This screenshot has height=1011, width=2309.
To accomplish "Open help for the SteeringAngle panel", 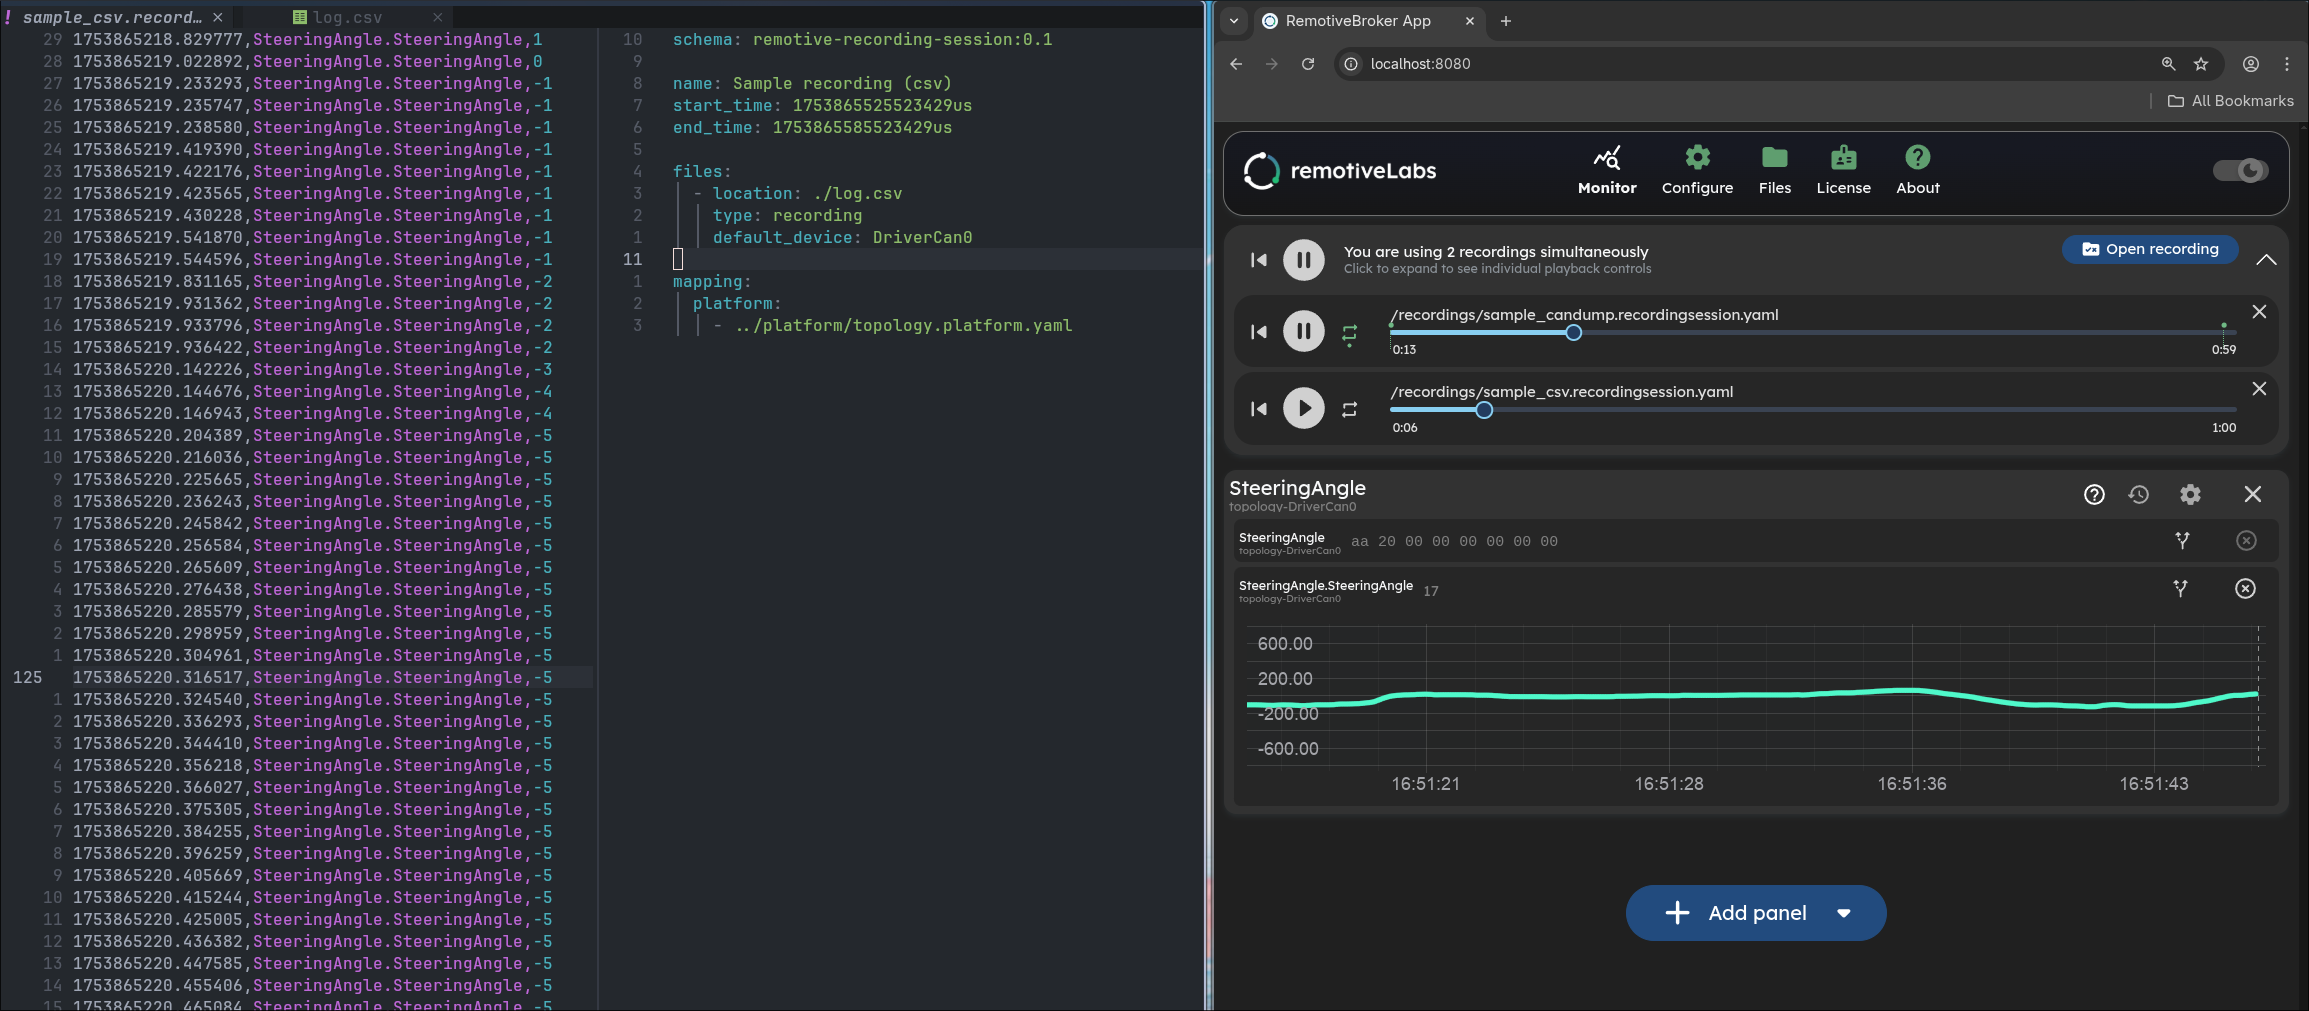I will [x=2094, y=493].
